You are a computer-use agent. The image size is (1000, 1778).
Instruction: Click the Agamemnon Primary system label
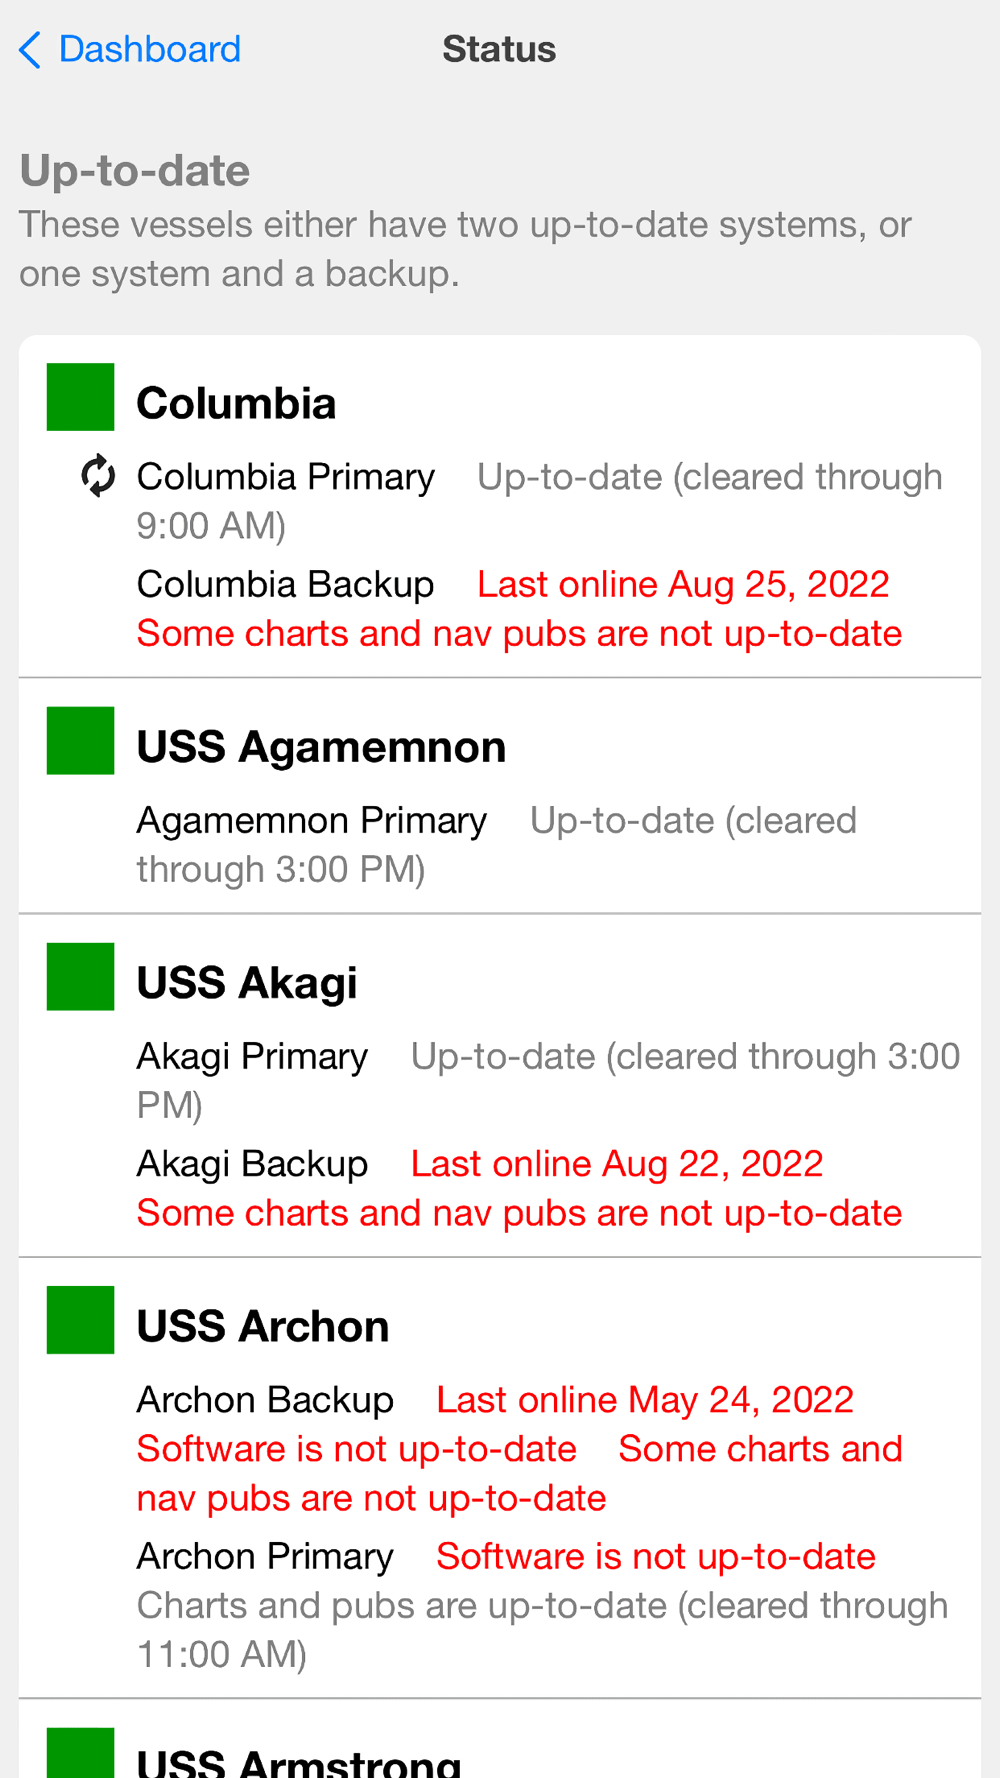[311, 821]
